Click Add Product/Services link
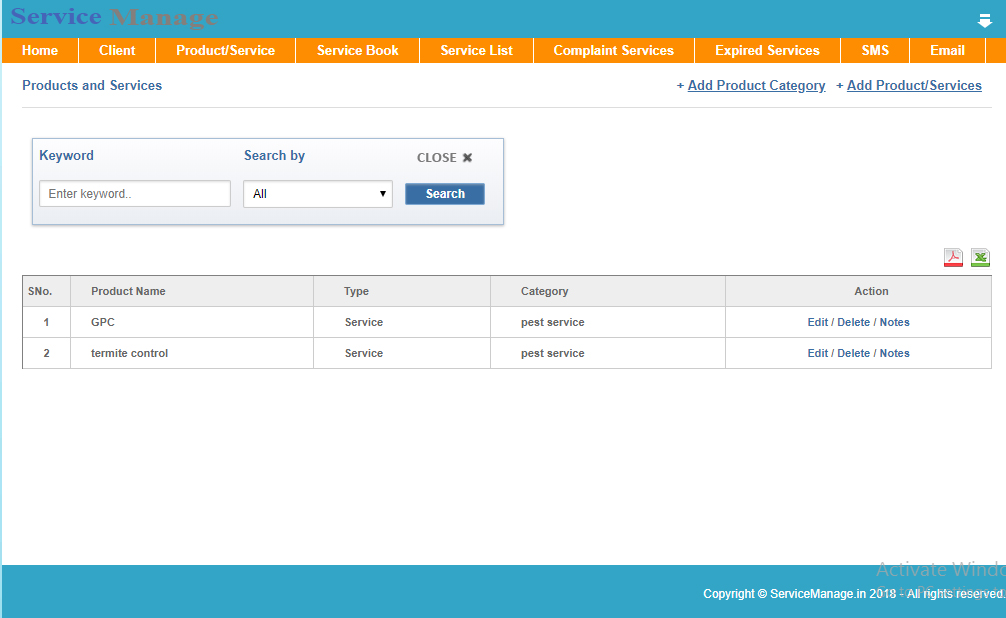The width and height of the screenshot is (1006, 618). tap(914, 86)
